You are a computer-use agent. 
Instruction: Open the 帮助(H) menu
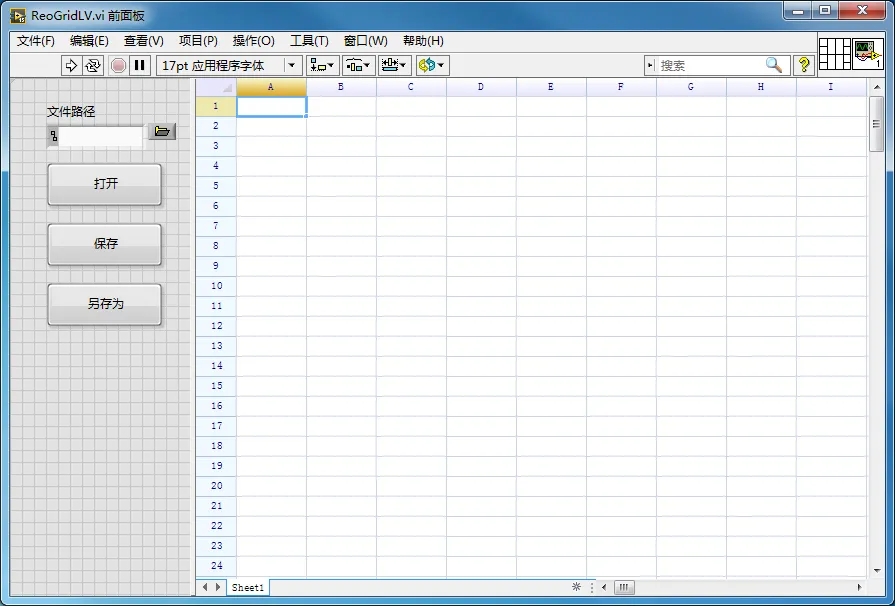[x=423, y=41]
